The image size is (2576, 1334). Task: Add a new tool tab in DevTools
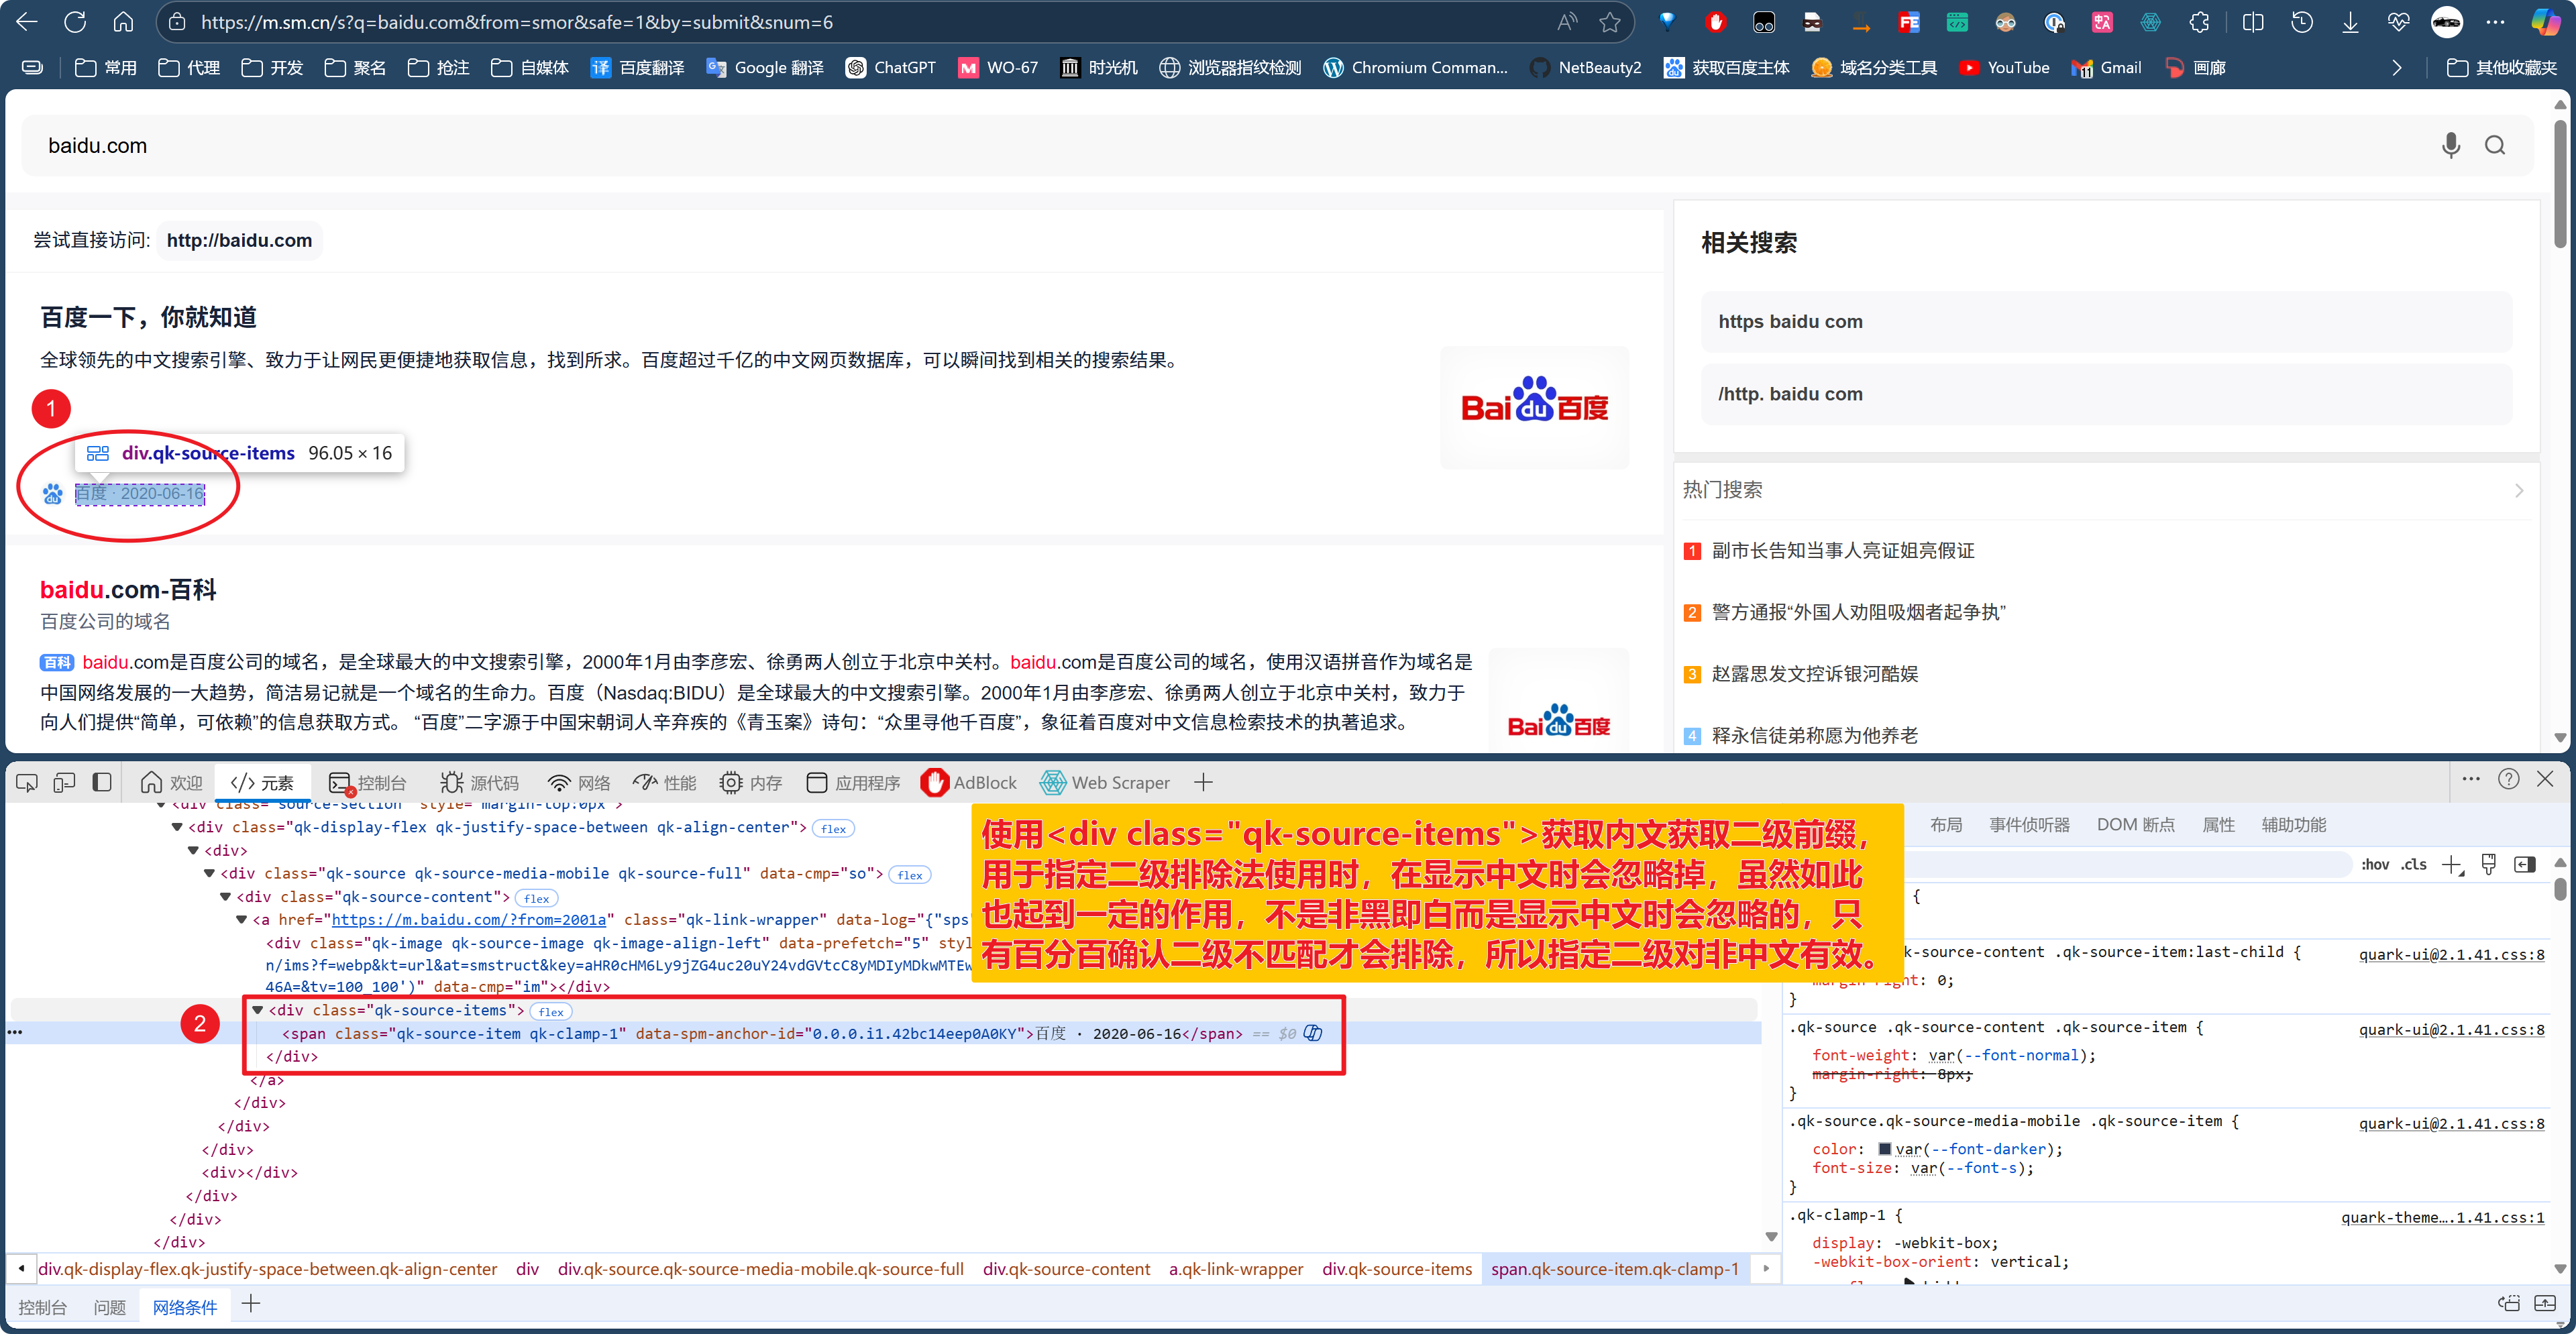pos(1203,783)
